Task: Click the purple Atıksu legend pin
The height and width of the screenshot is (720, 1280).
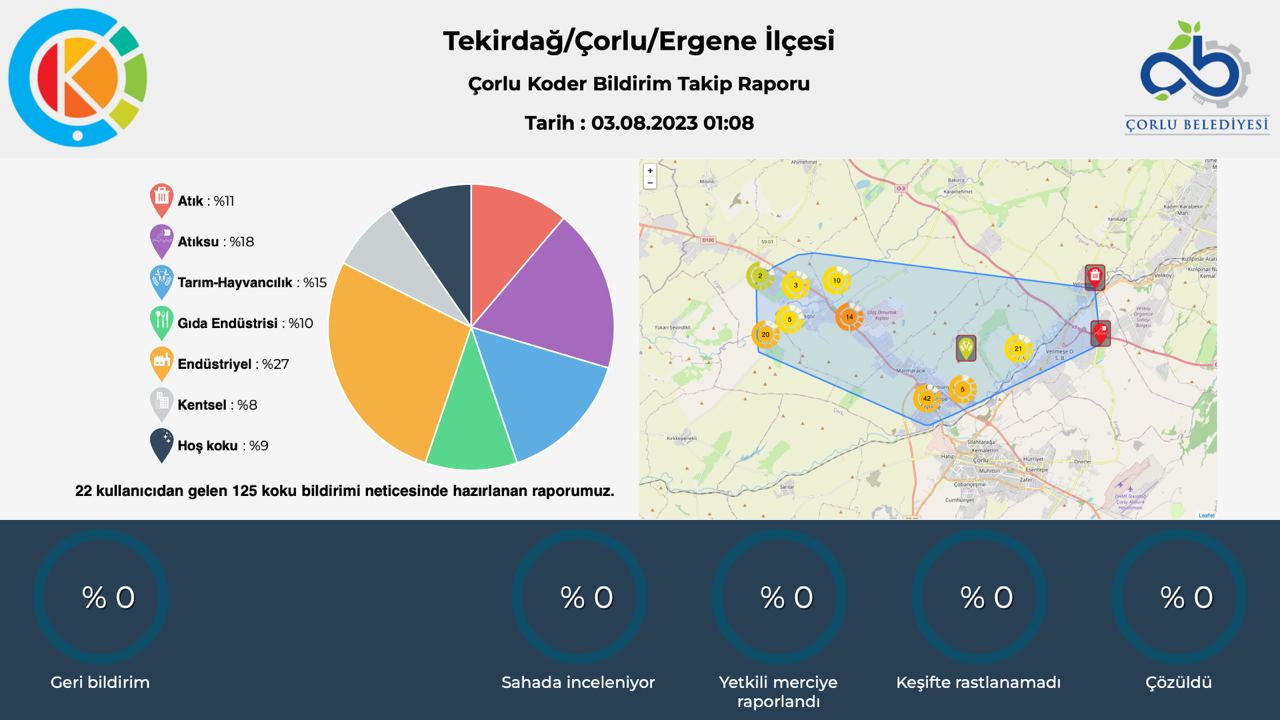Action: [161, 241]
